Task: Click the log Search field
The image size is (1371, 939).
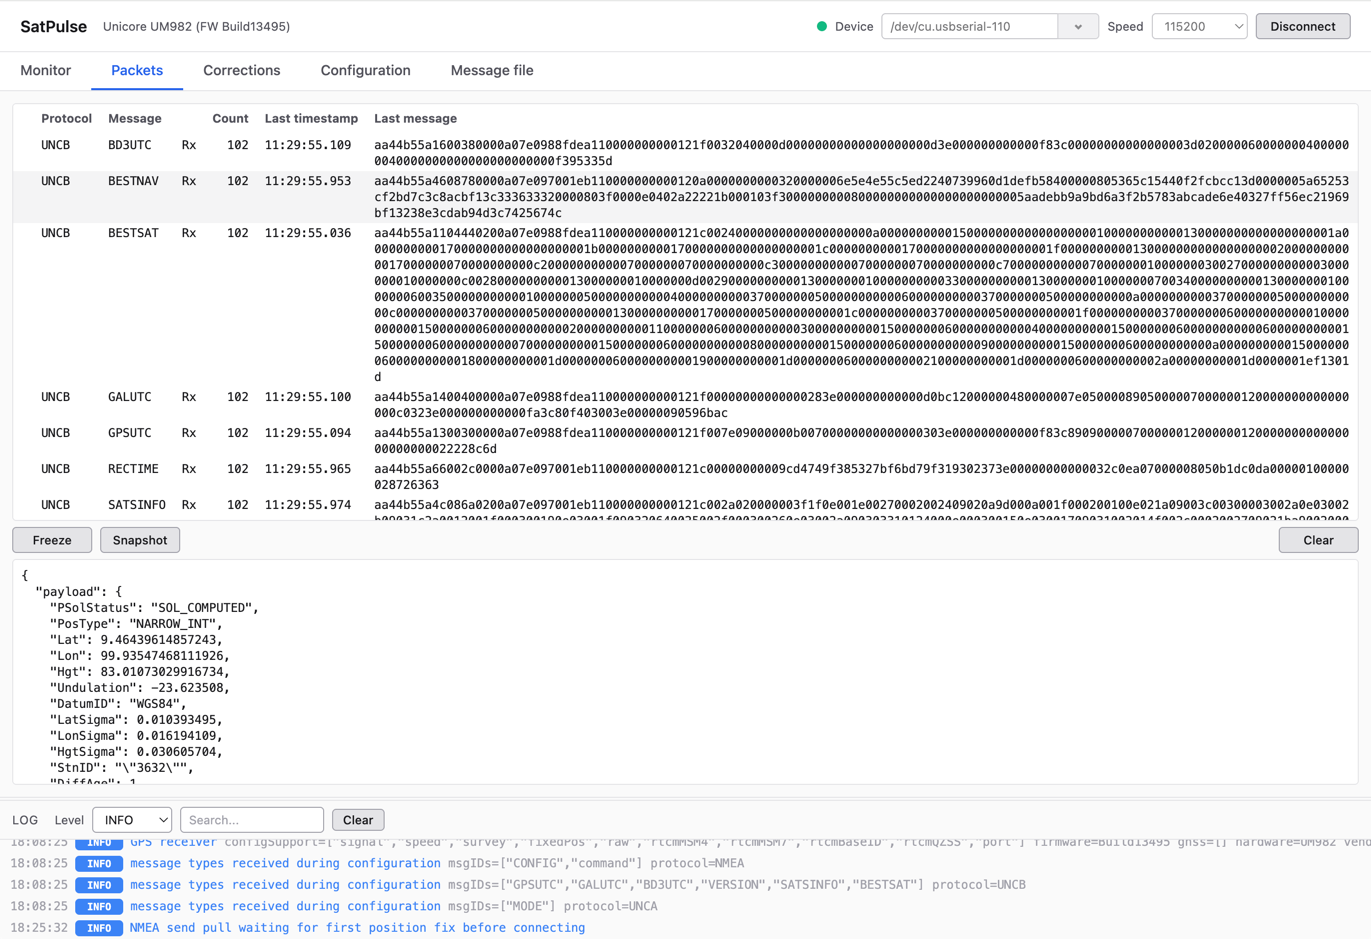Action: coord(252,820)
